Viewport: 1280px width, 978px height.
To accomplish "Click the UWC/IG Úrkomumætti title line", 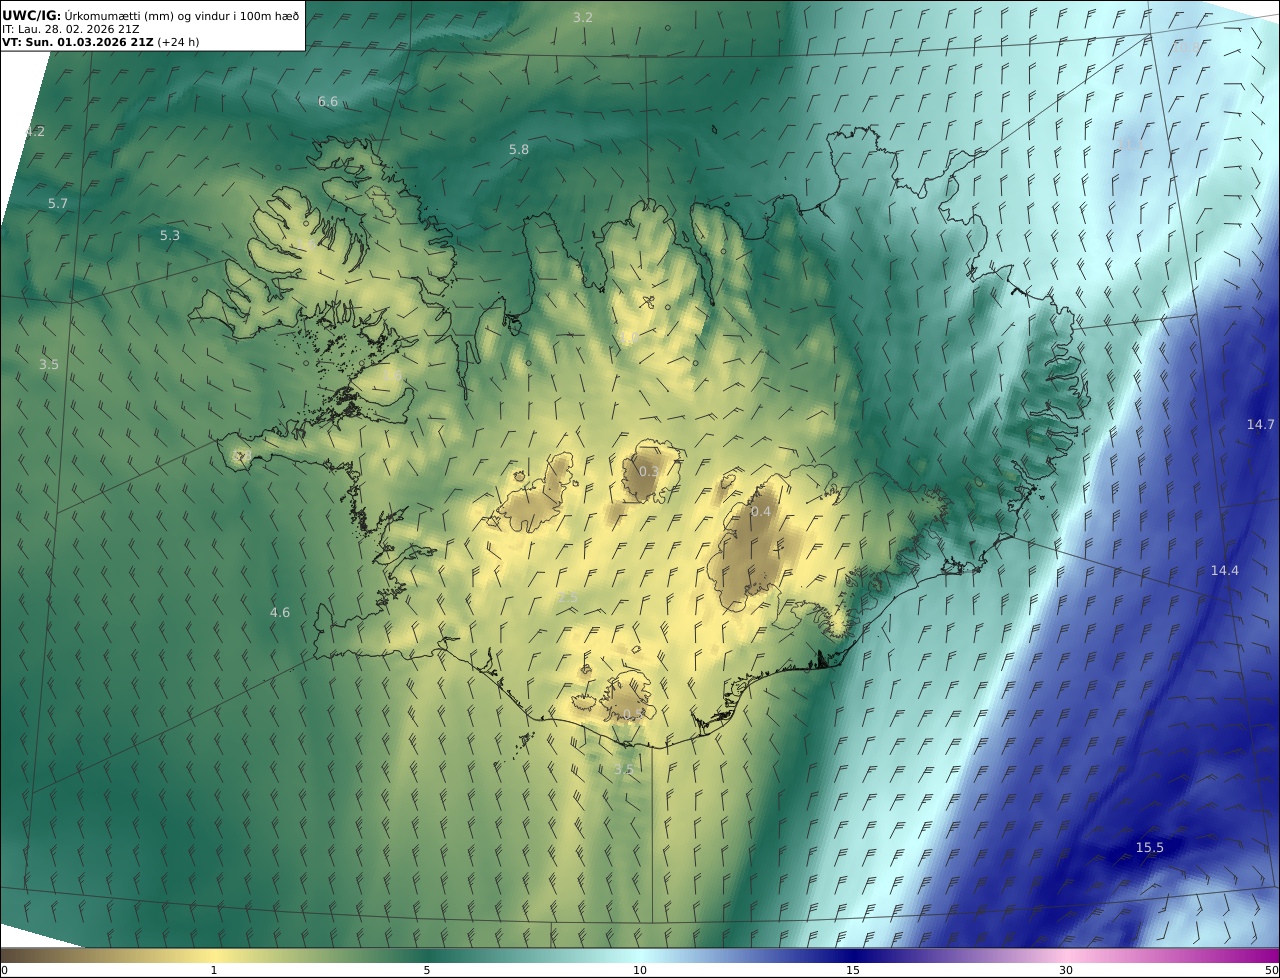I will [x=151, y=15].
